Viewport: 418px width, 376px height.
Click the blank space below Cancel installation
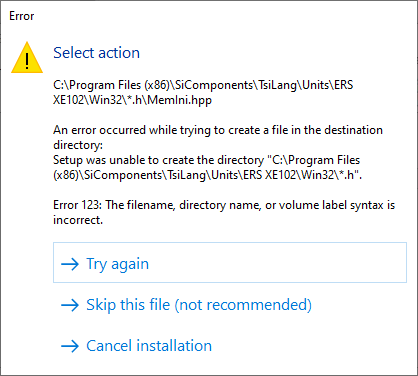click(x=217, y=365)
